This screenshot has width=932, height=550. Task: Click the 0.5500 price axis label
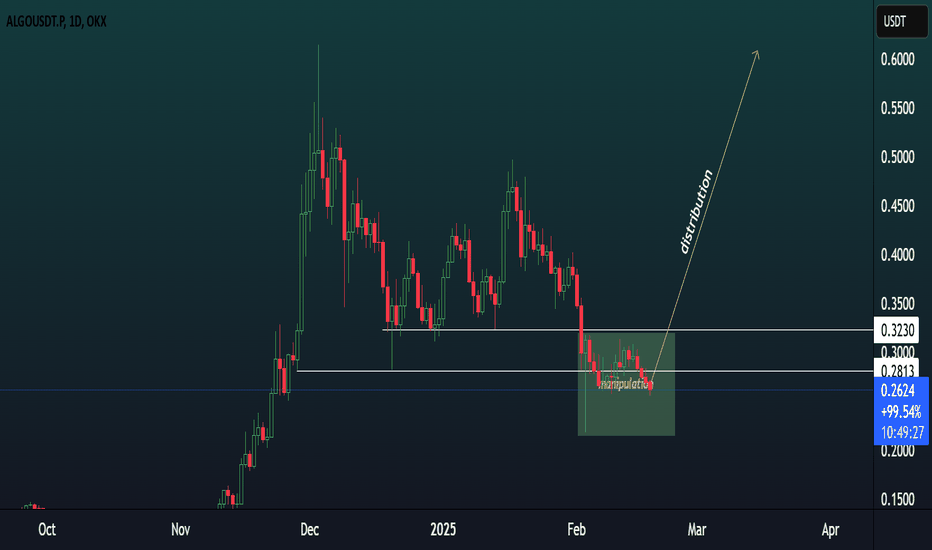pyautogui.click(x=898, y=108)
